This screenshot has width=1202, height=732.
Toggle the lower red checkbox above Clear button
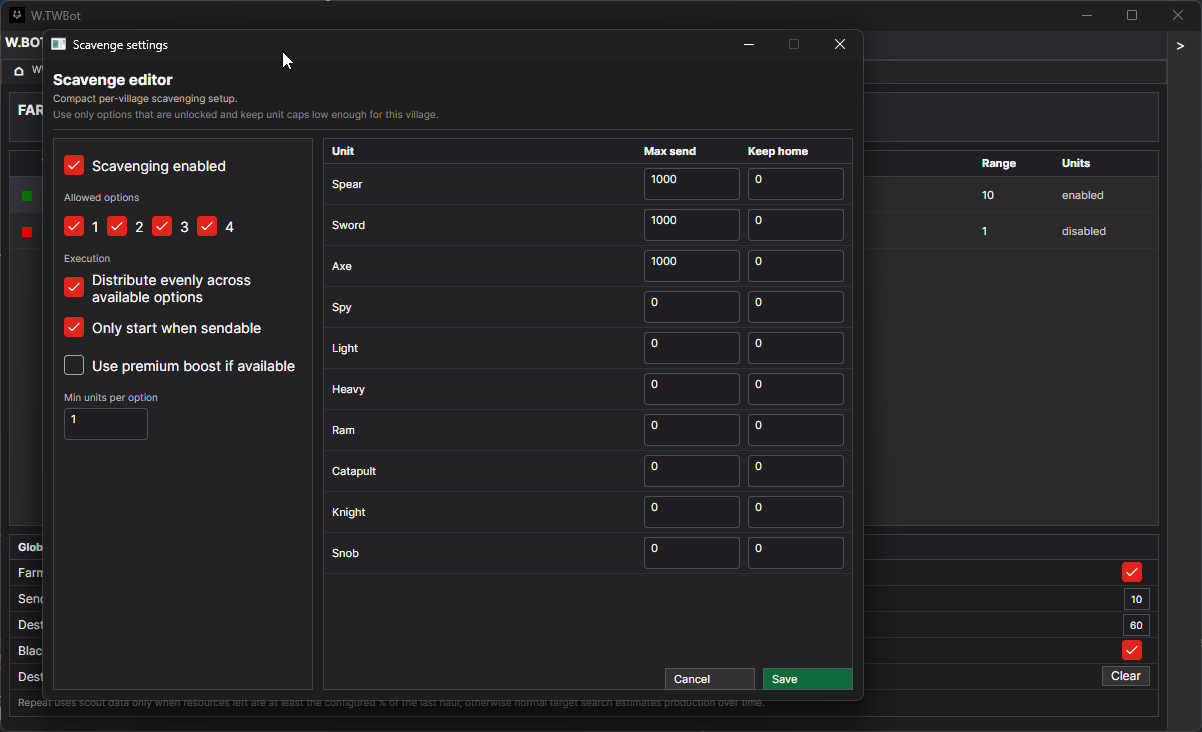click(x=1132, y=650)
